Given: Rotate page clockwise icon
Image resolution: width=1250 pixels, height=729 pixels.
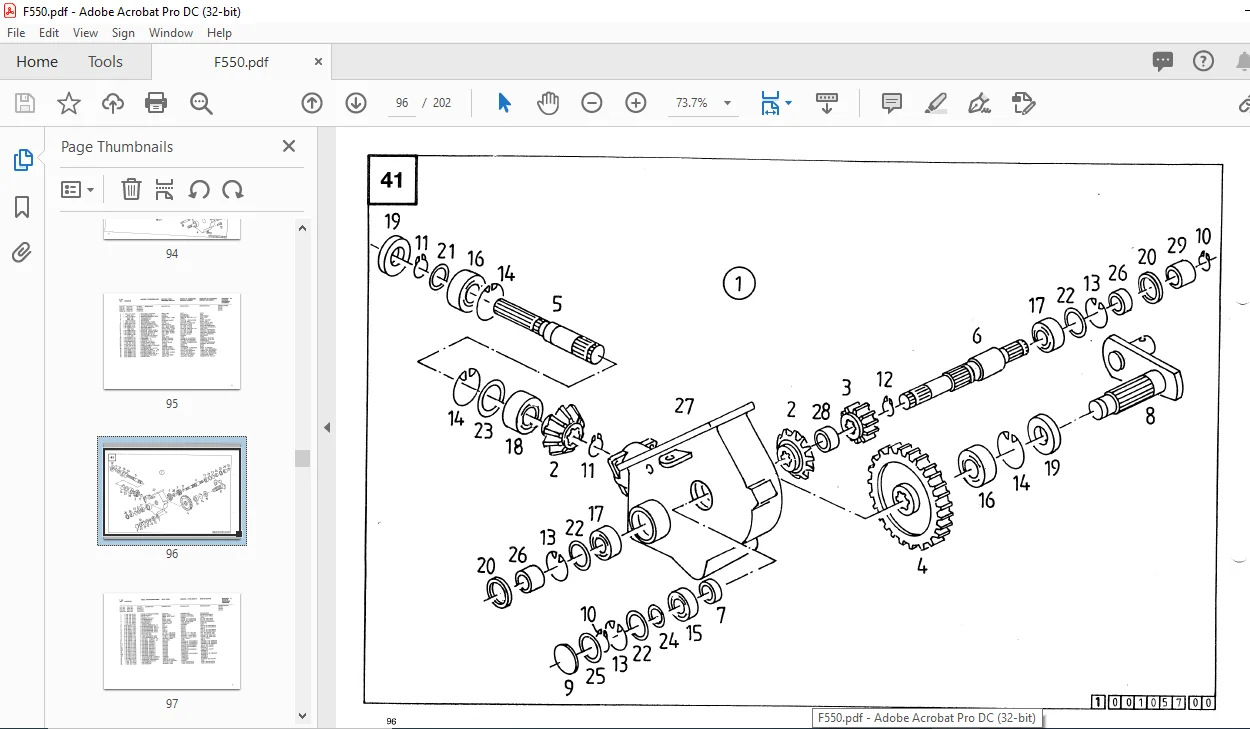Looking at the screenshot, I should (x=233, y=190).
